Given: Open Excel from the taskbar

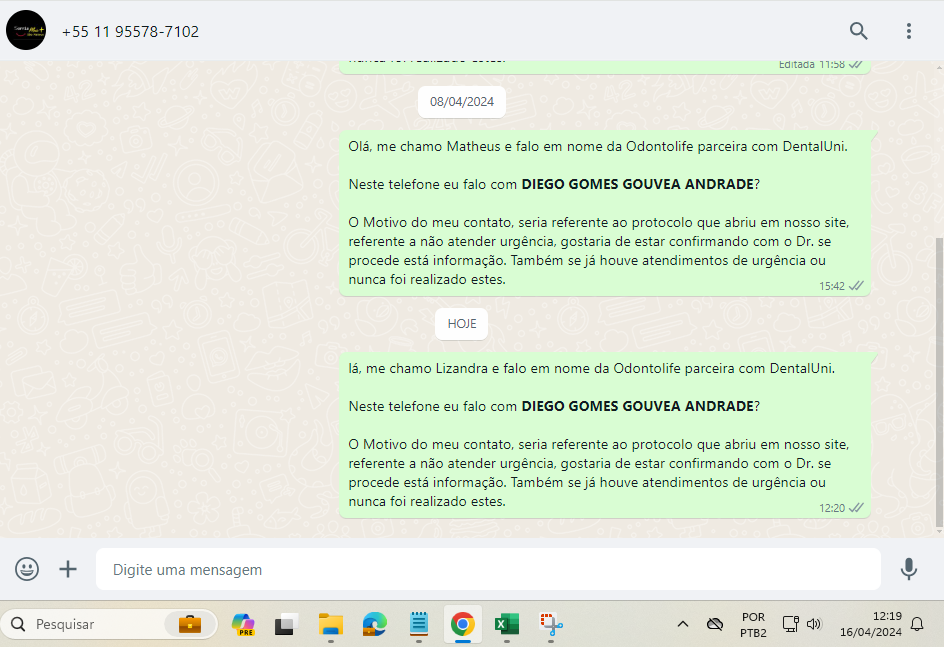Looking at the screenshot, I should (506, 624).
